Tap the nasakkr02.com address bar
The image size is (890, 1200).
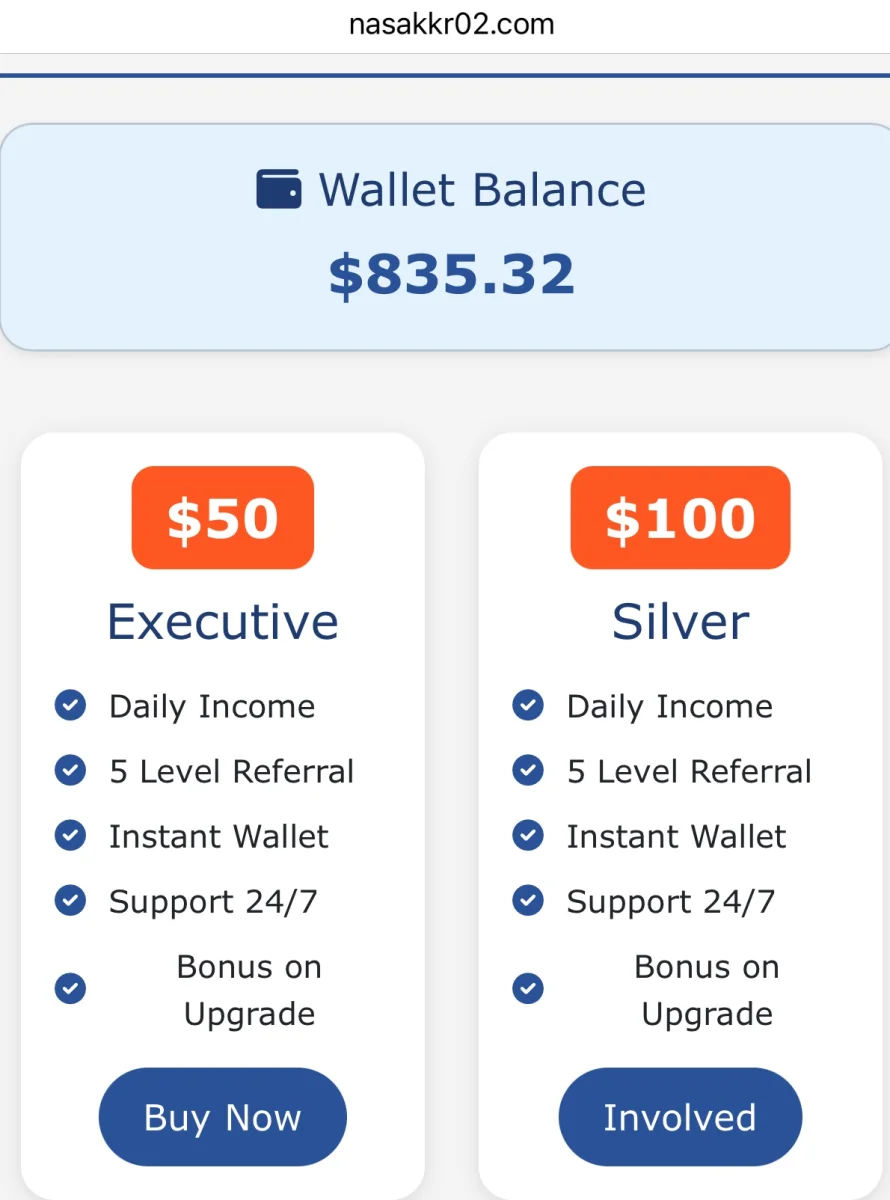(451, 24)
